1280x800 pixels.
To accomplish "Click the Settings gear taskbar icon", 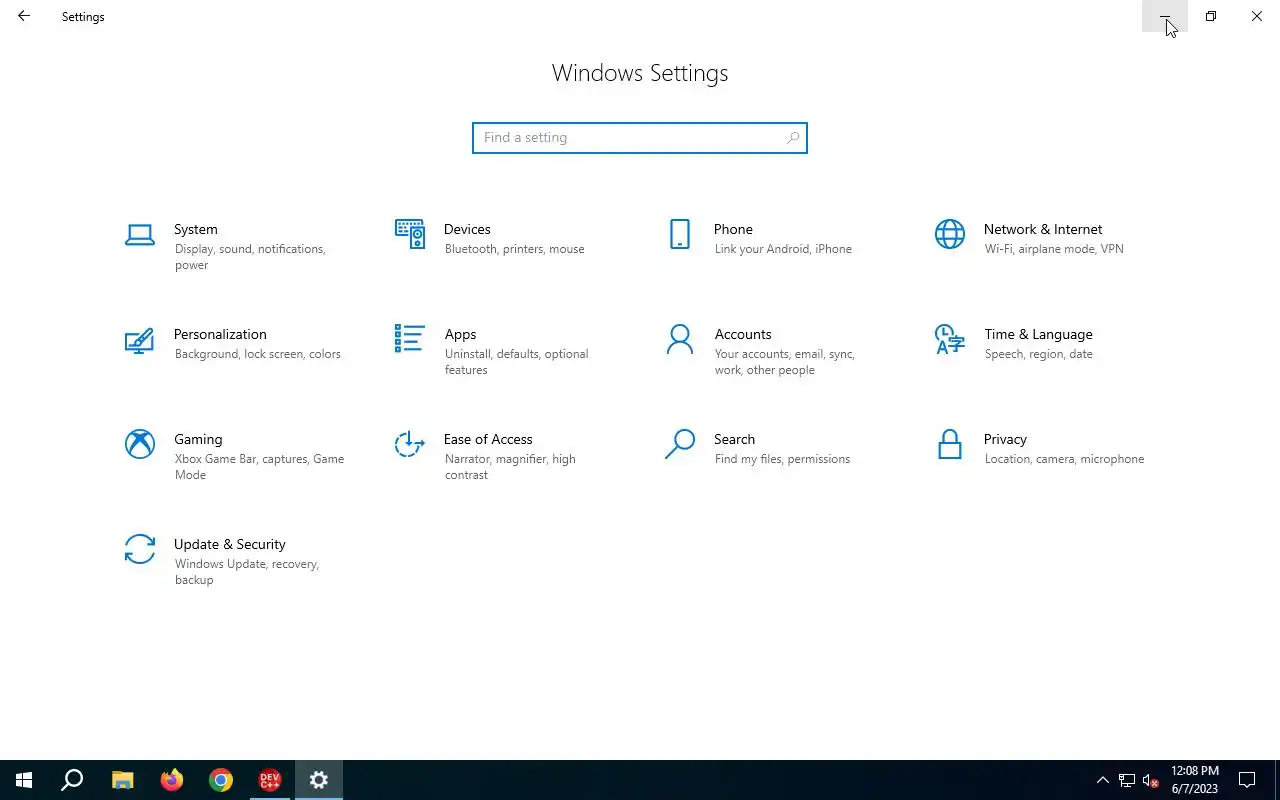I will point(319,780).
